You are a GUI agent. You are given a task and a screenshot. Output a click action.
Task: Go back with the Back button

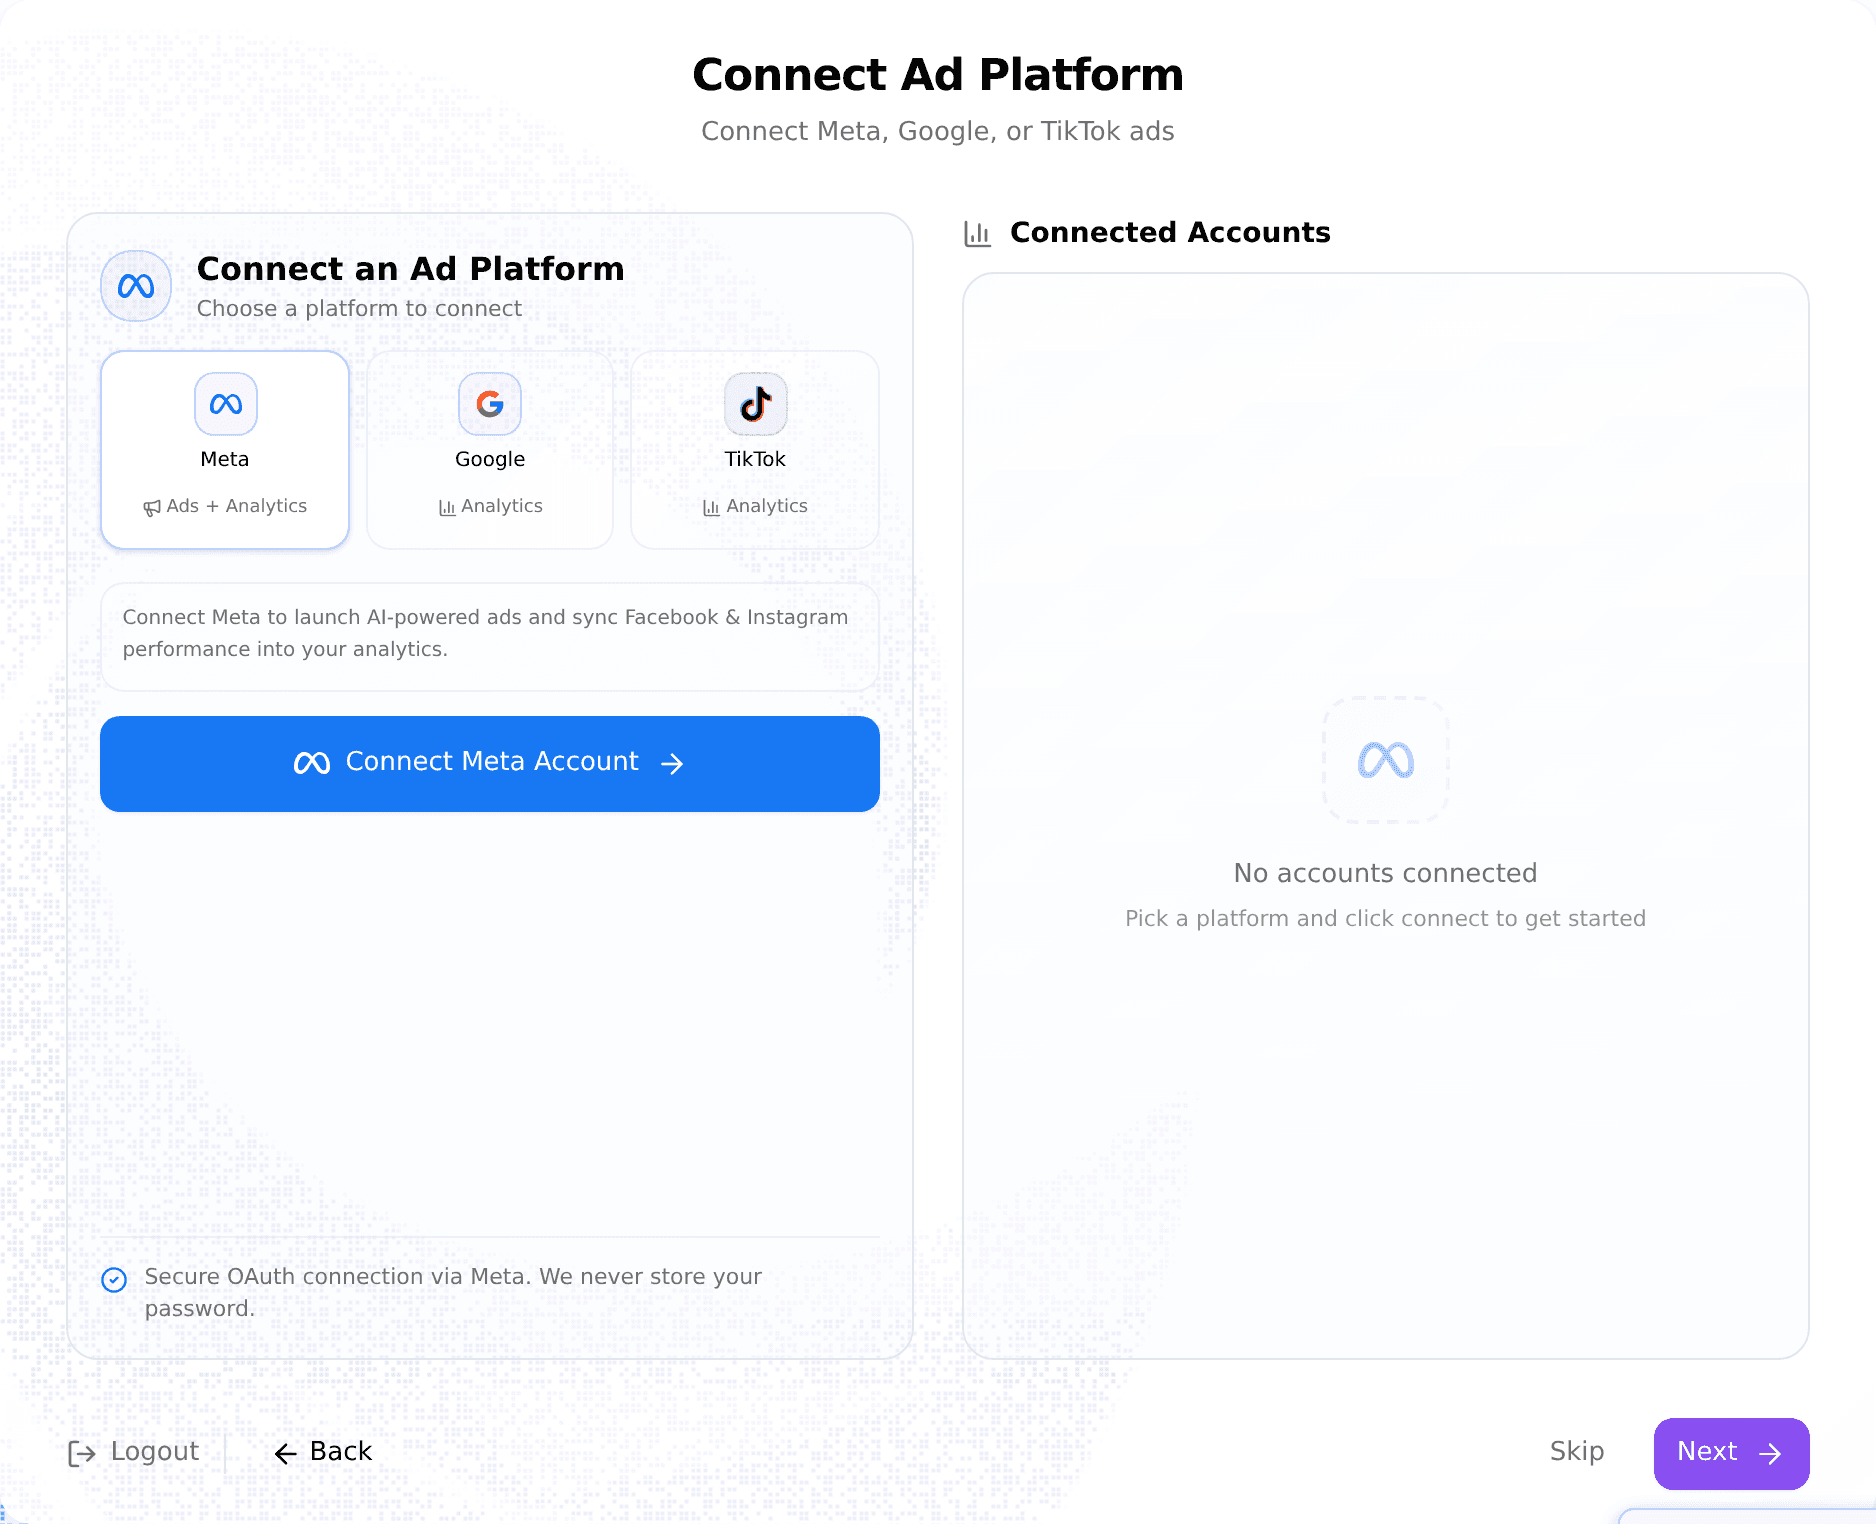pyautogui.click(x=323, y=1452)
